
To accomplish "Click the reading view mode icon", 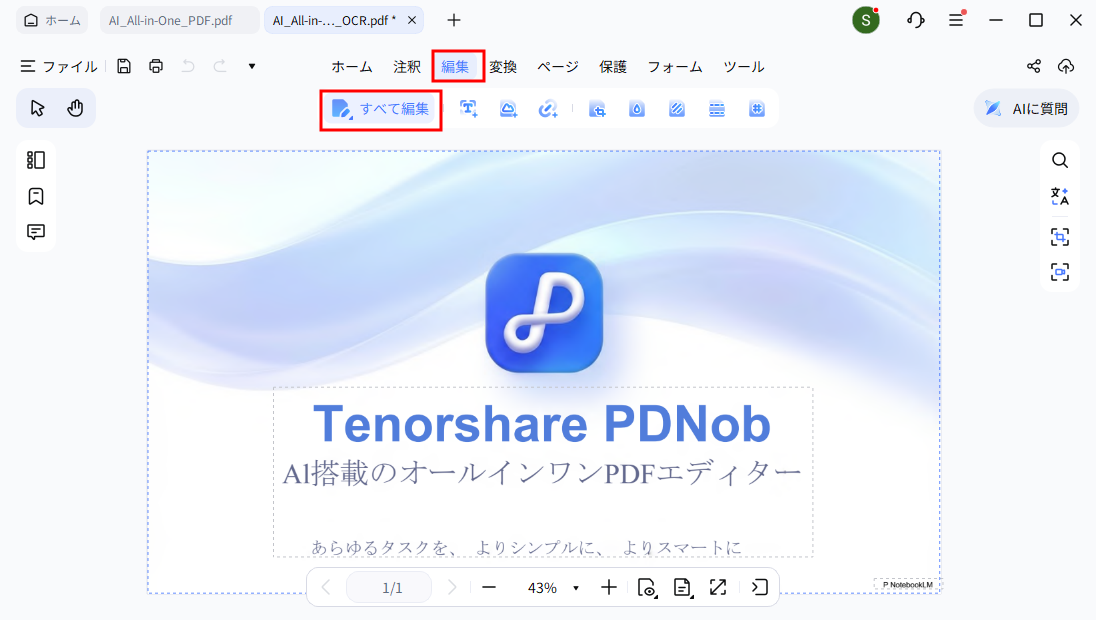I will 648,588.
